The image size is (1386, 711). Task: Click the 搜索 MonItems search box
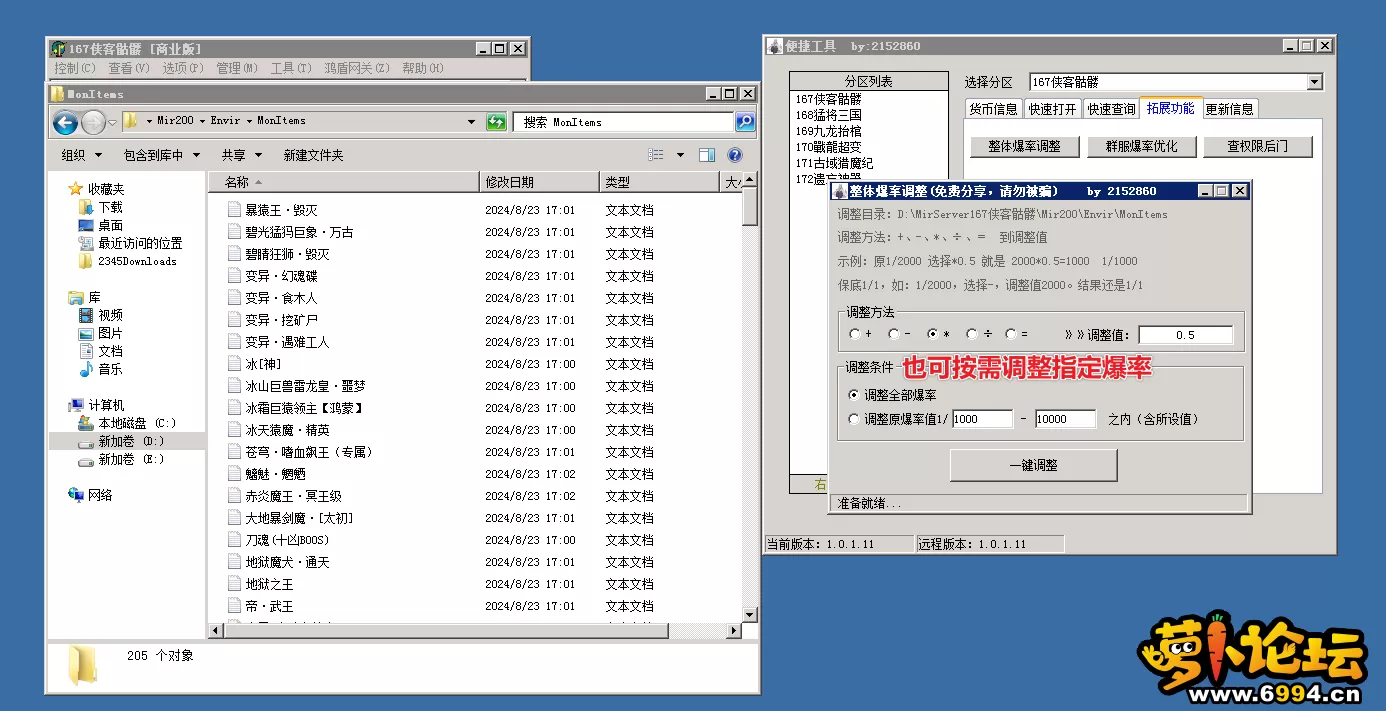tap(625, 122)
